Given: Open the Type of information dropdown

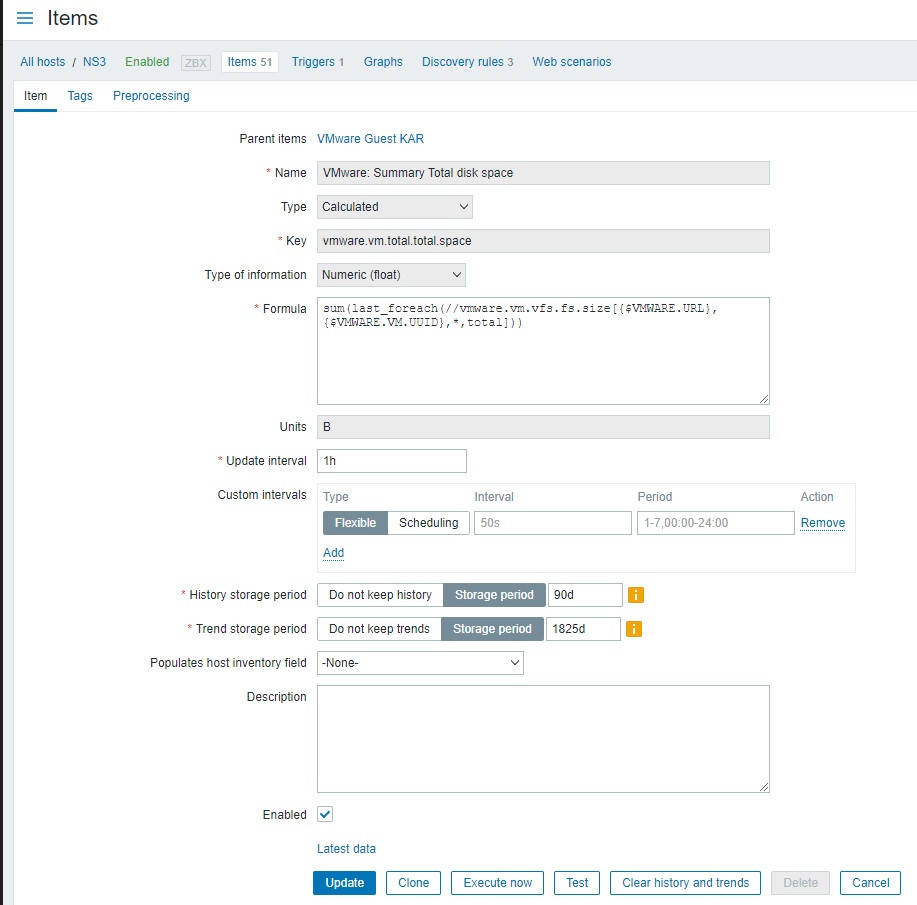Looking at the screenshot, I should click(391, 275).
